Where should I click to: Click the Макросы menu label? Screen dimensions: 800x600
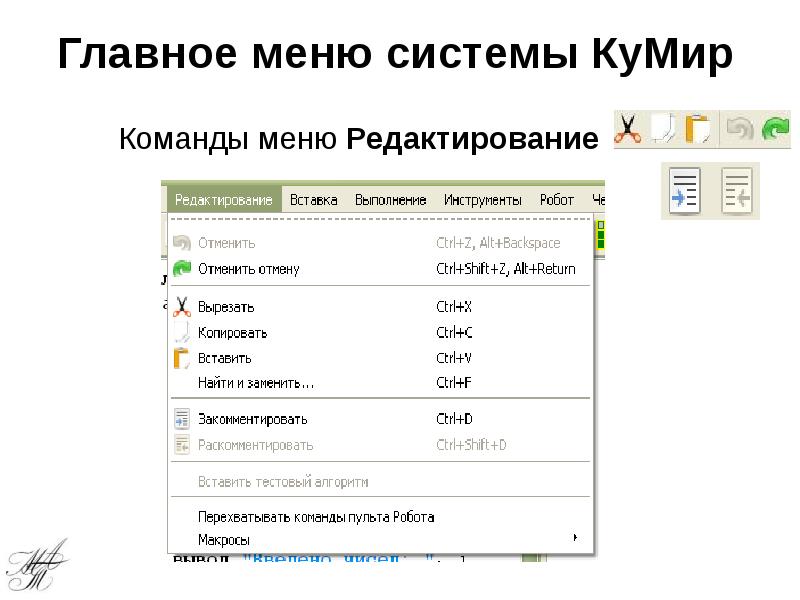(x=223, y=540)
